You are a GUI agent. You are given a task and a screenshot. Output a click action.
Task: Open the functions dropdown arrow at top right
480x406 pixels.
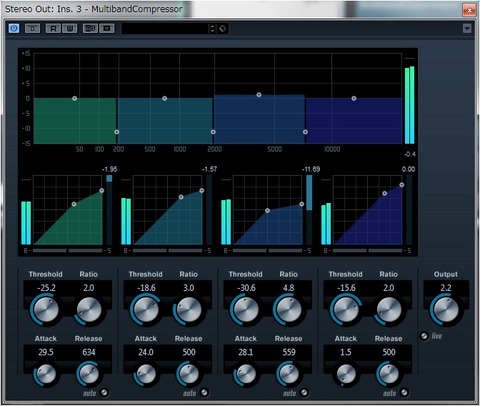[467, 29]
